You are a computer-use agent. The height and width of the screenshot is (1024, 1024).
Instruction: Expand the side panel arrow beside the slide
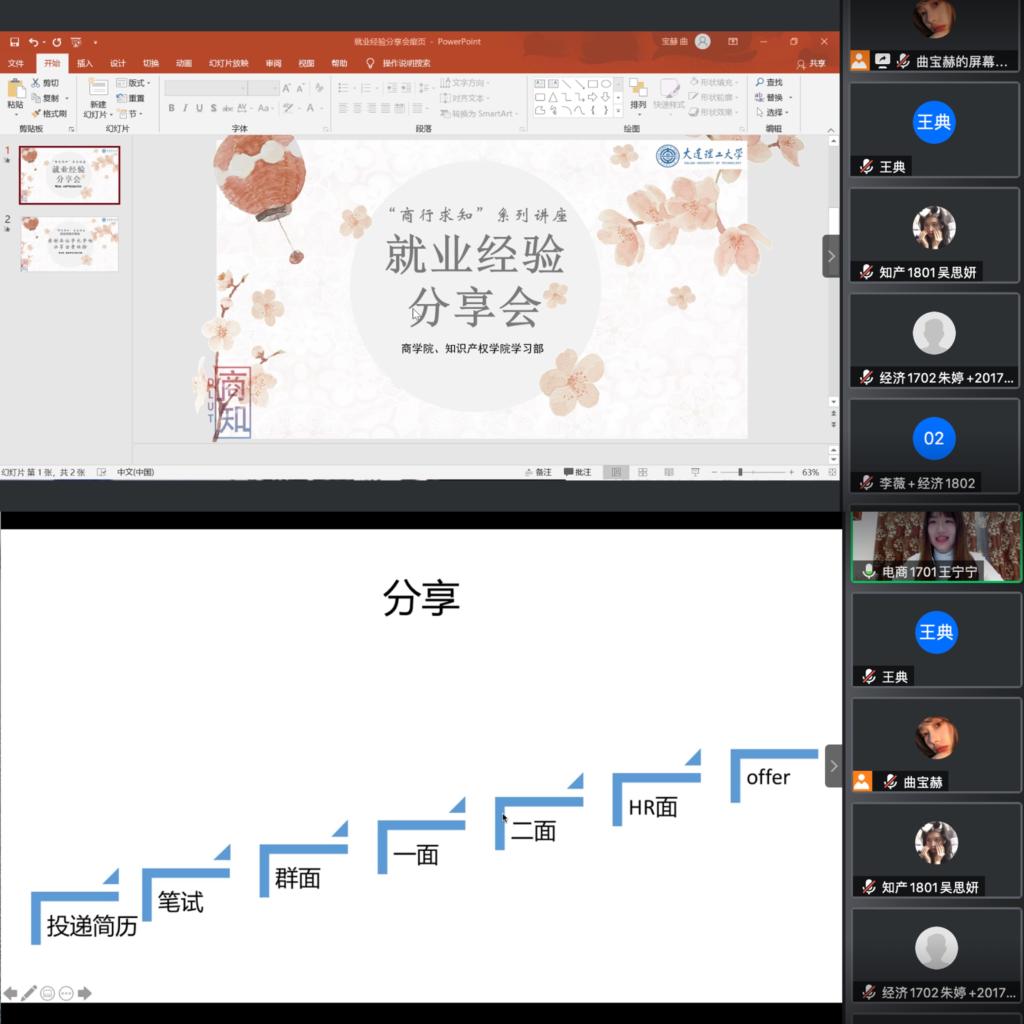tap(830, 256)
